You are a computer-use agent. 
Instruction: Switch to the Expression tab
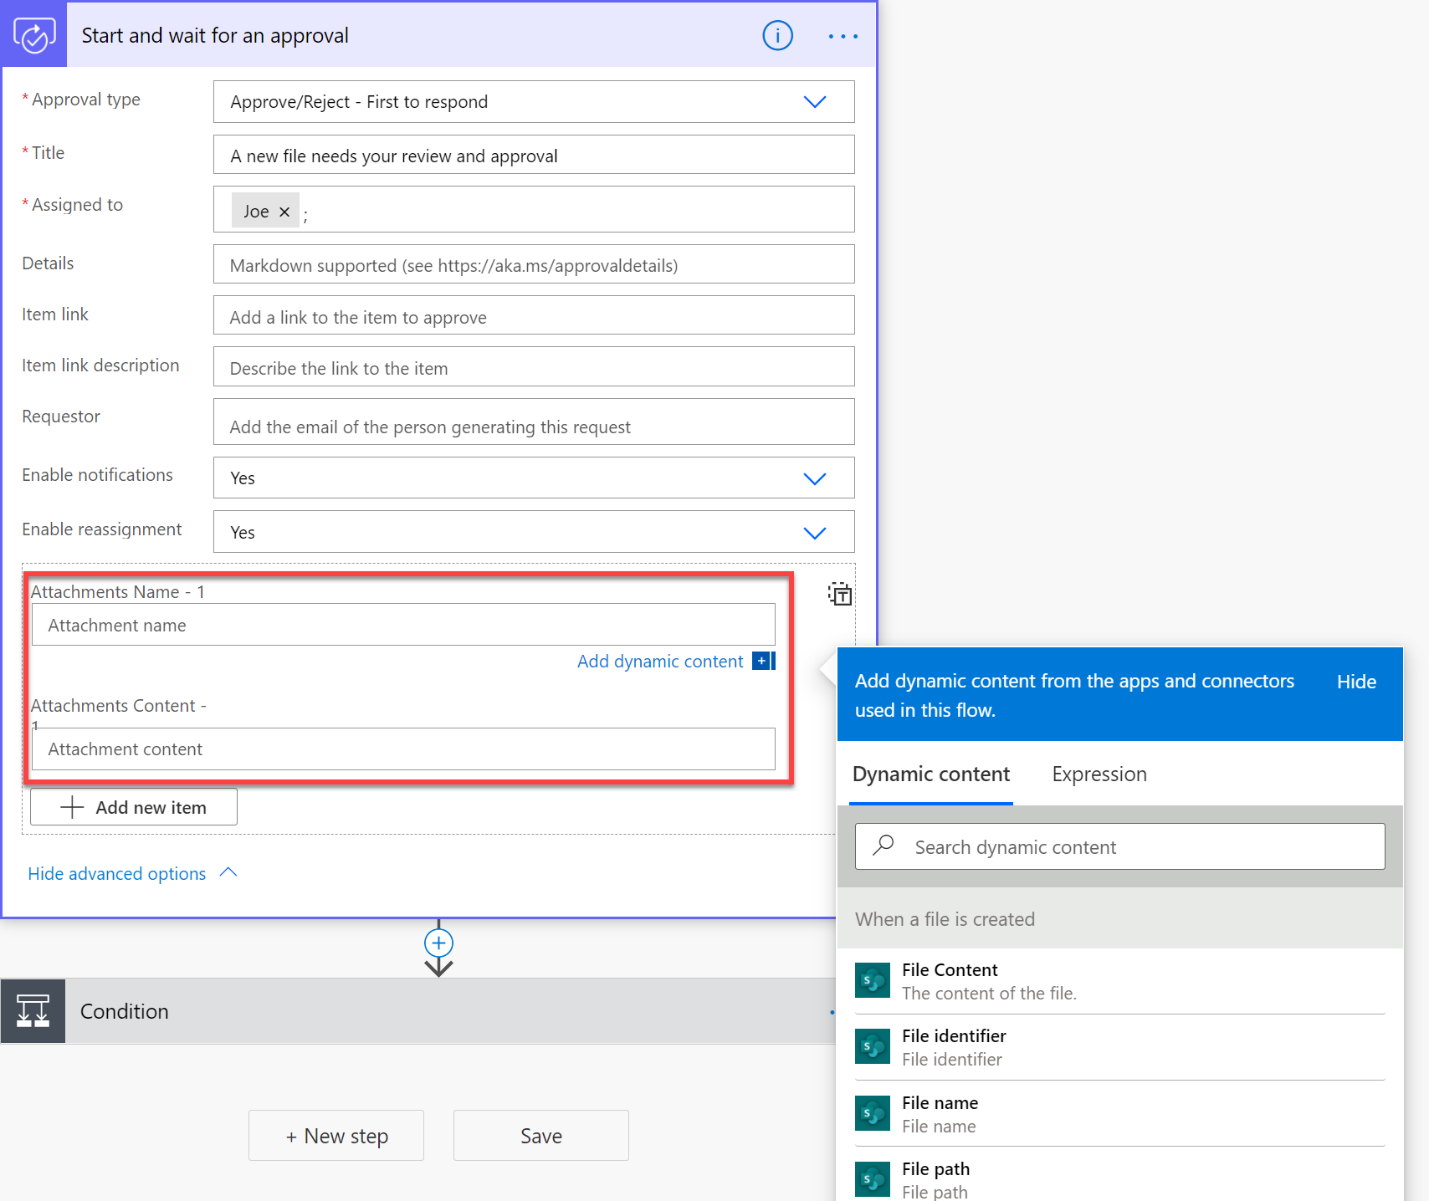pyautogui.click(x=1099, y=775)
